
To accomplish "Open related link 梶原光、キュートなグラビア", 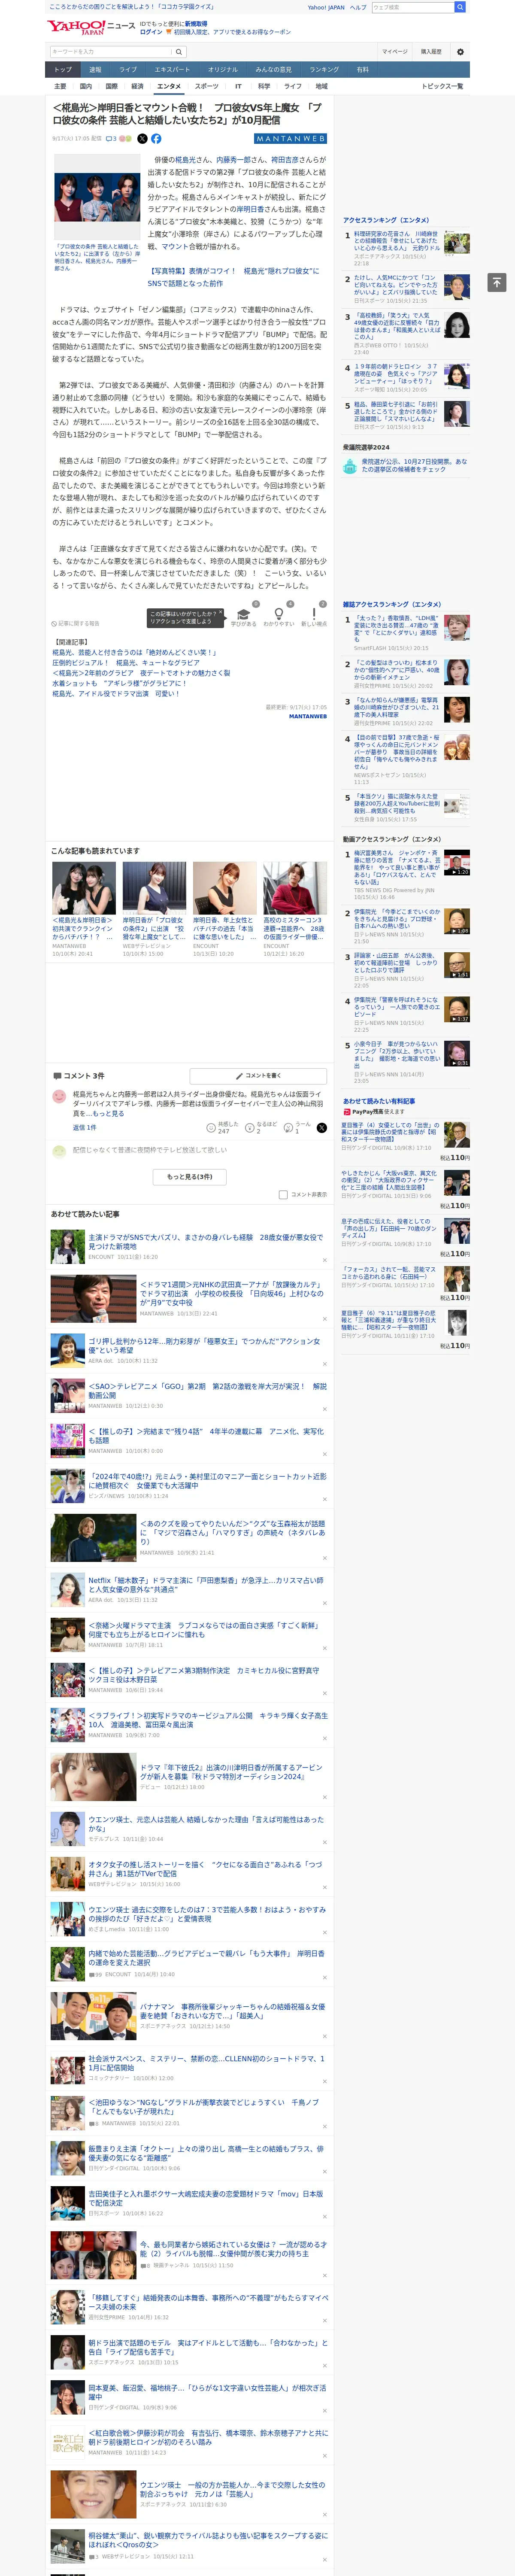I will point(126,662).
